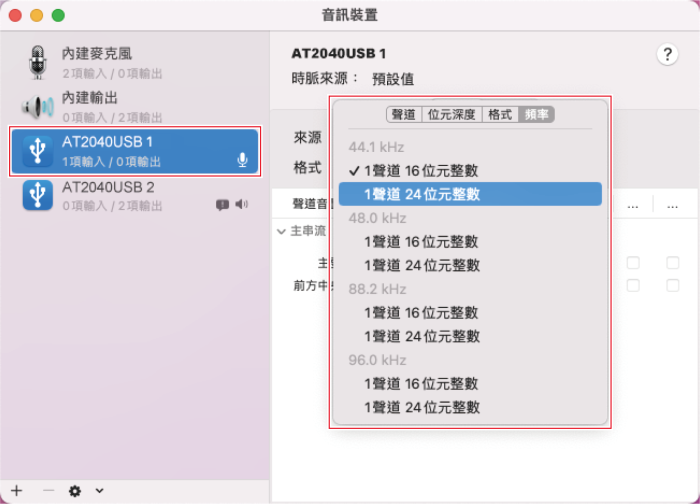This screenshot has height=504, width=700.
Task: Collapse the 主串流 disclosure triangle
Action: pyautogui.click(x=282, y=230)
